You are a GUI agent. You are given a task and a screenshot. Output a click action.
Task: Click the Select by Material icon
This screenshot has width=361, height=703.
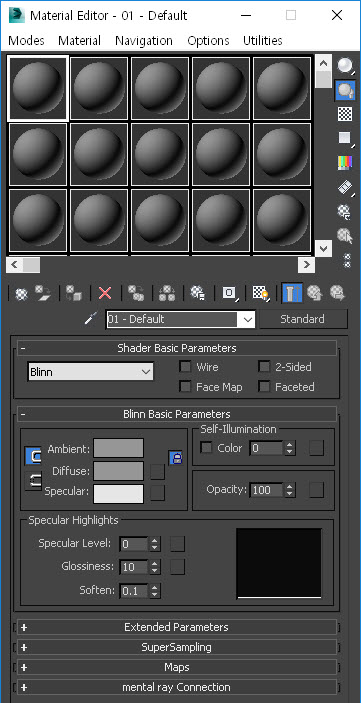click(345, 235)
